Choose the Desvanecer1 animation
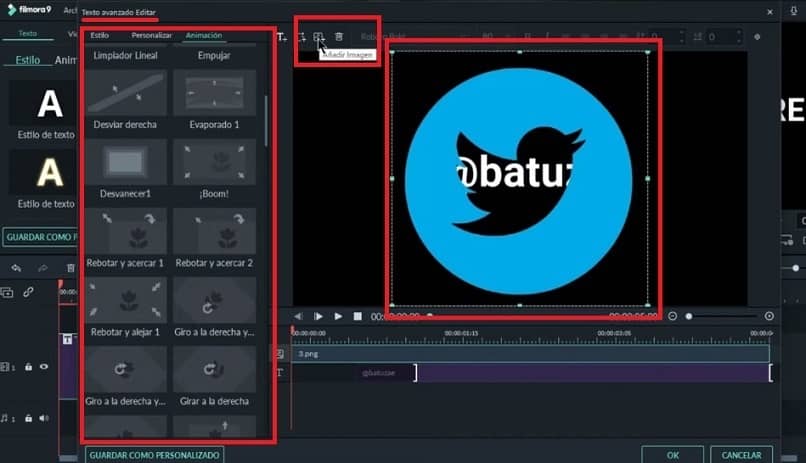This screenshot has height=463, width=806. tap(126, 169)
